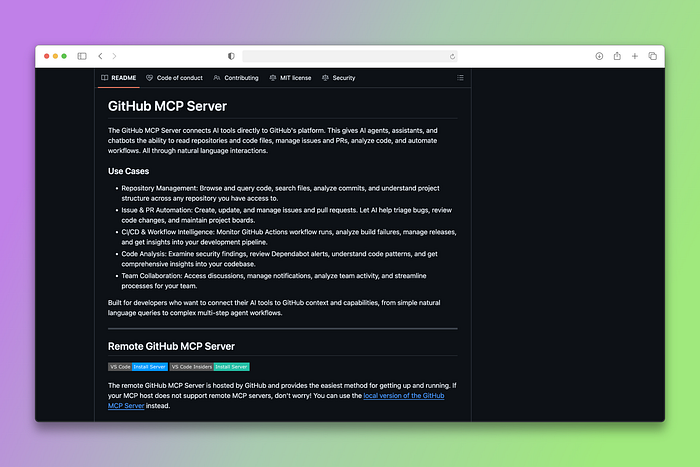
Task: Click the GitHub MCP Server heading
Action: (167, 106)
